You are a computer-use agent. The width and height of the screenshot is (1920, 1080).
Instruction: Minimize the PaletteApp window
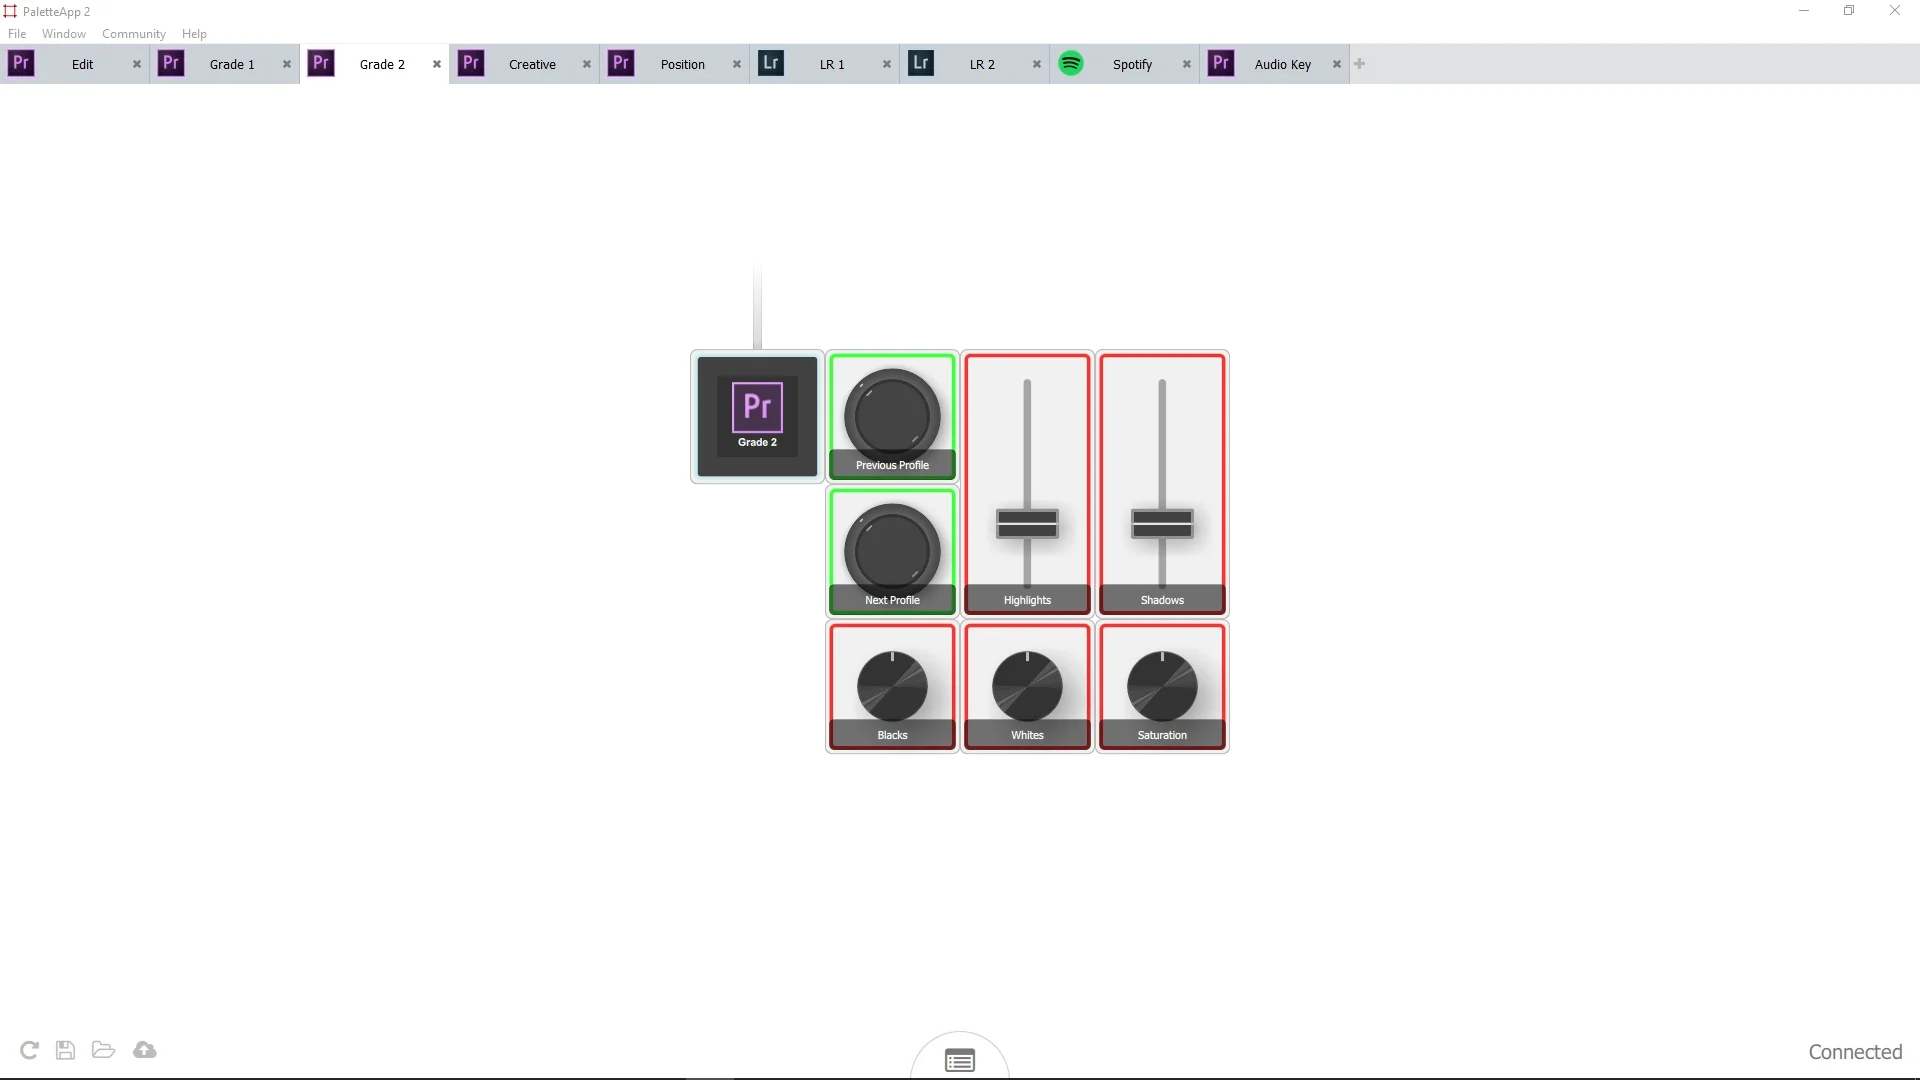tap(1804, 11)
